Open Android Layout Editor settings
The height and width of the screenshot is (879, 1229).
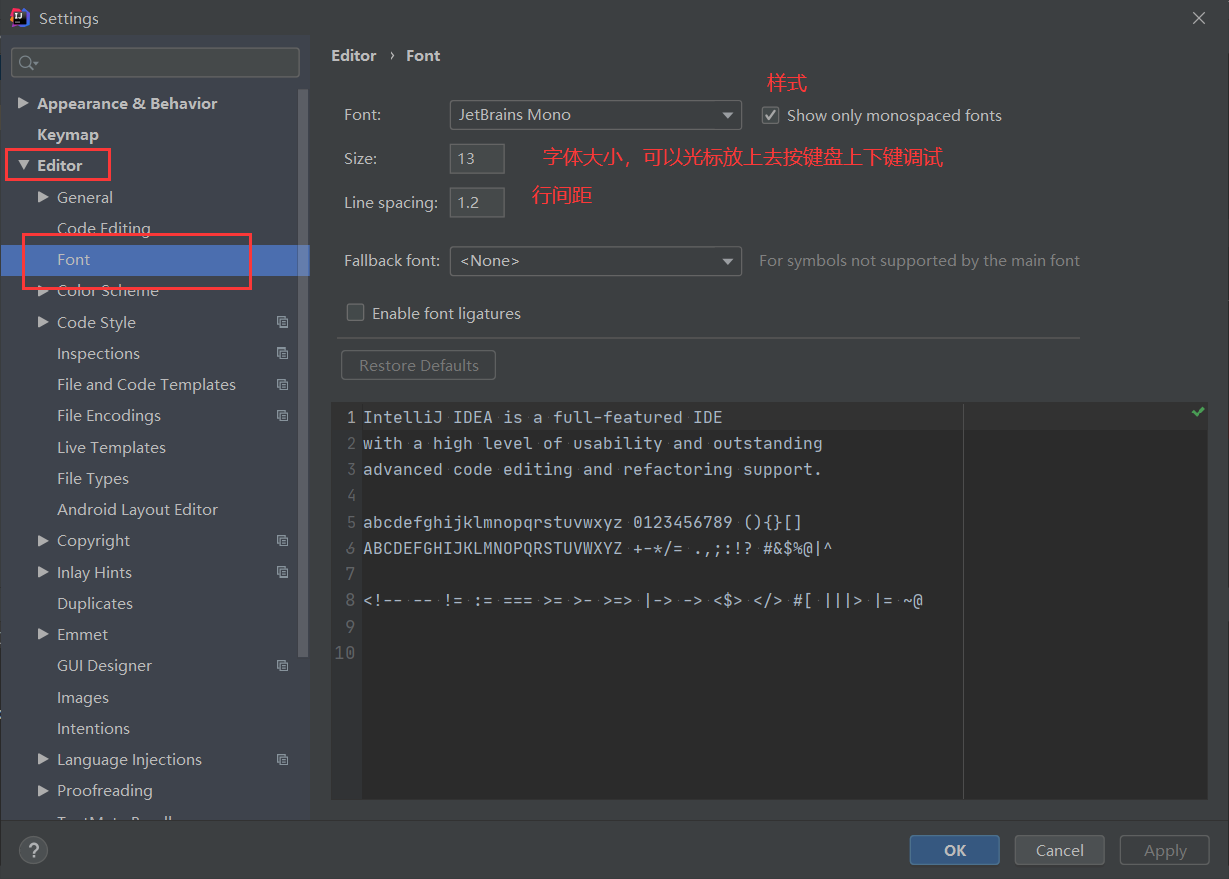(137, 509)
